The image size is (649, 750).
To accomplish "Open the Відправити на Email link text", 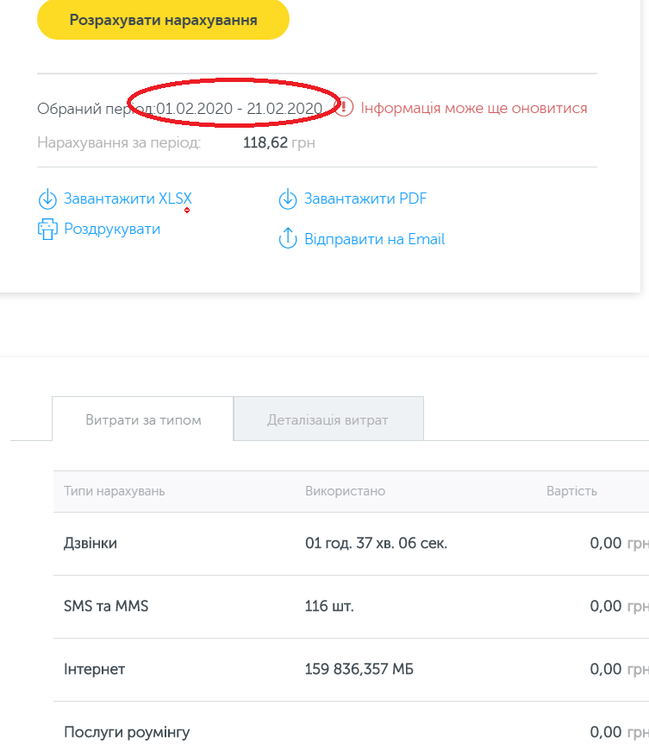I will (x=374, y=239).
